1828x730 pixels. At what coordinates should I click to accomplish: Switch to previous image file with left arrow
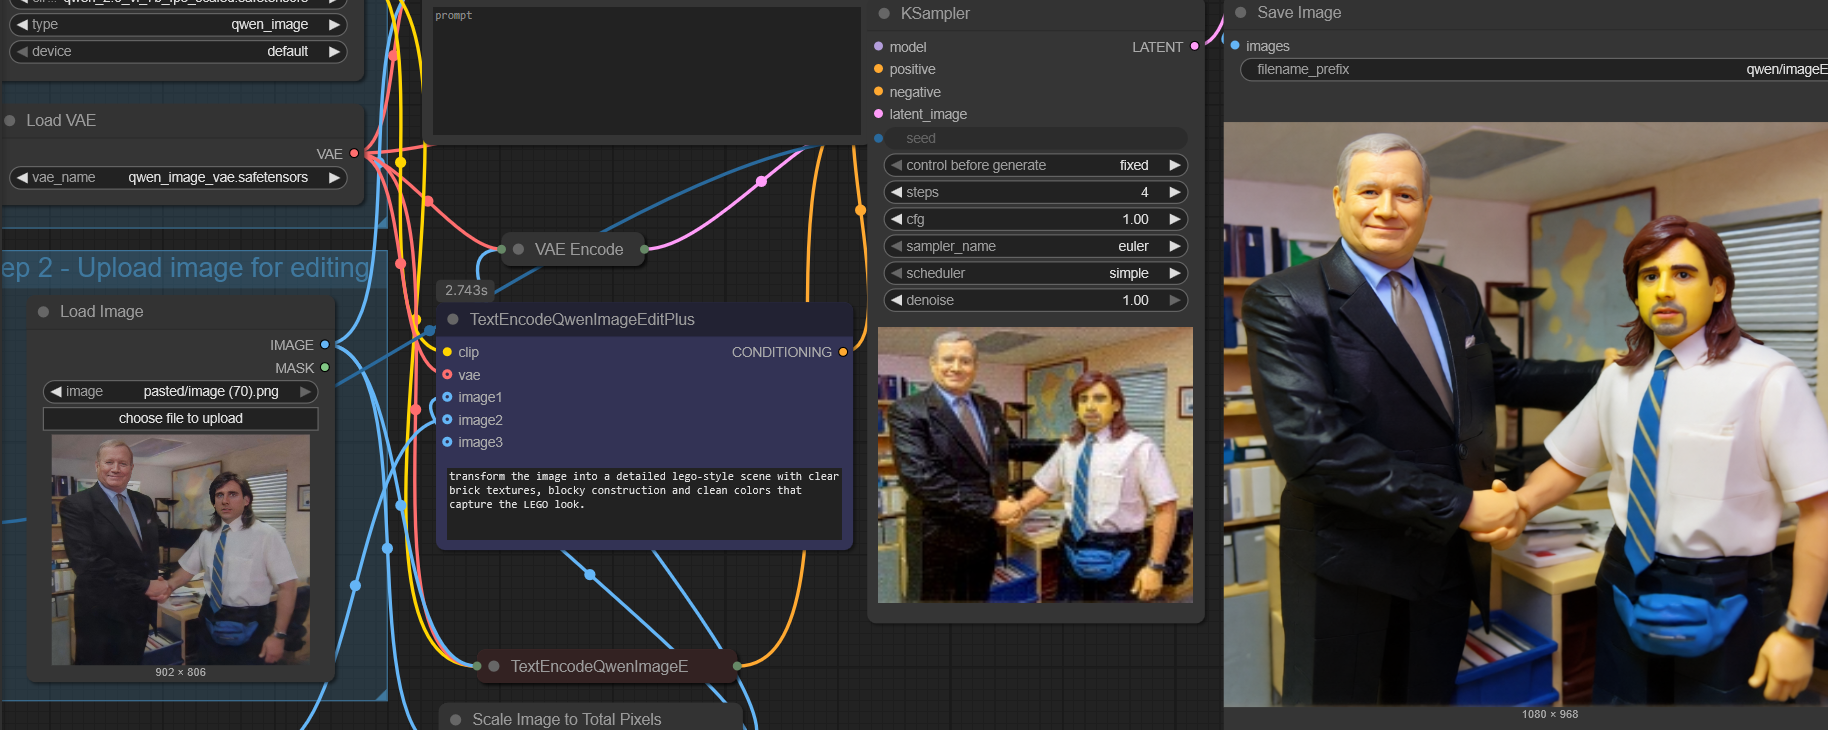tap(56, 392)
